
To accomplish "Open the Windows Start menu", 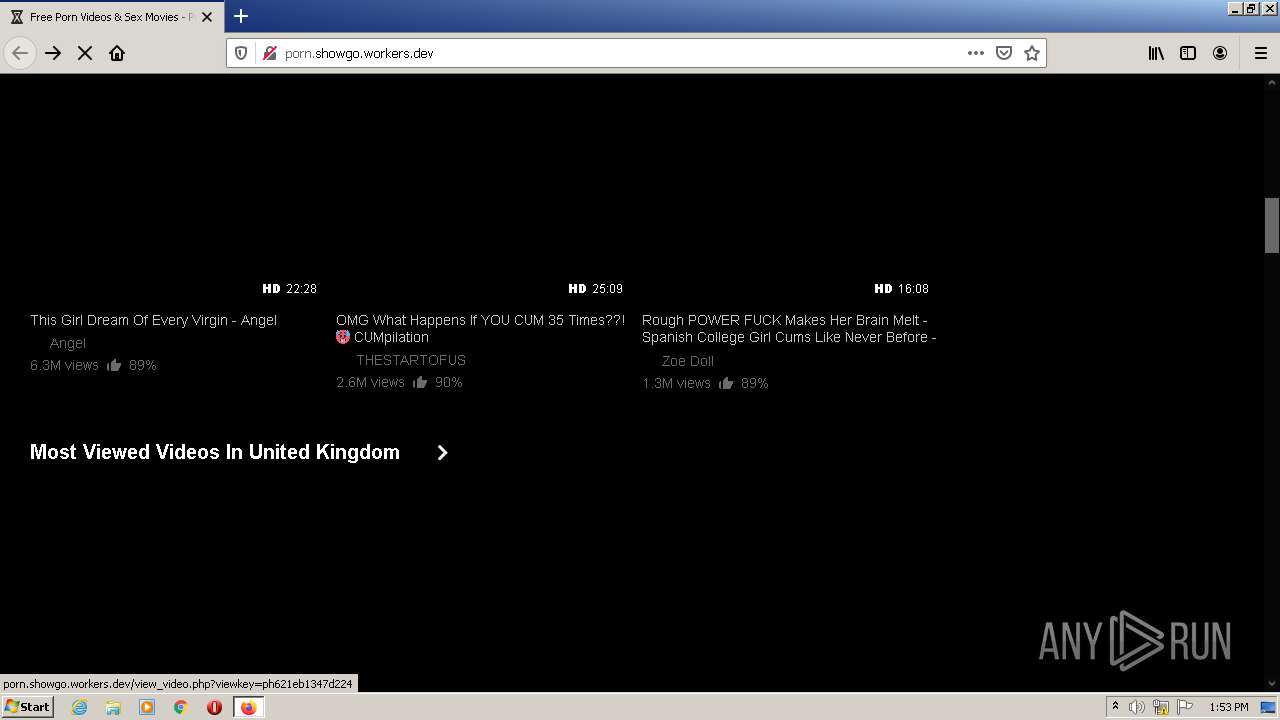I will coord(28,706).
